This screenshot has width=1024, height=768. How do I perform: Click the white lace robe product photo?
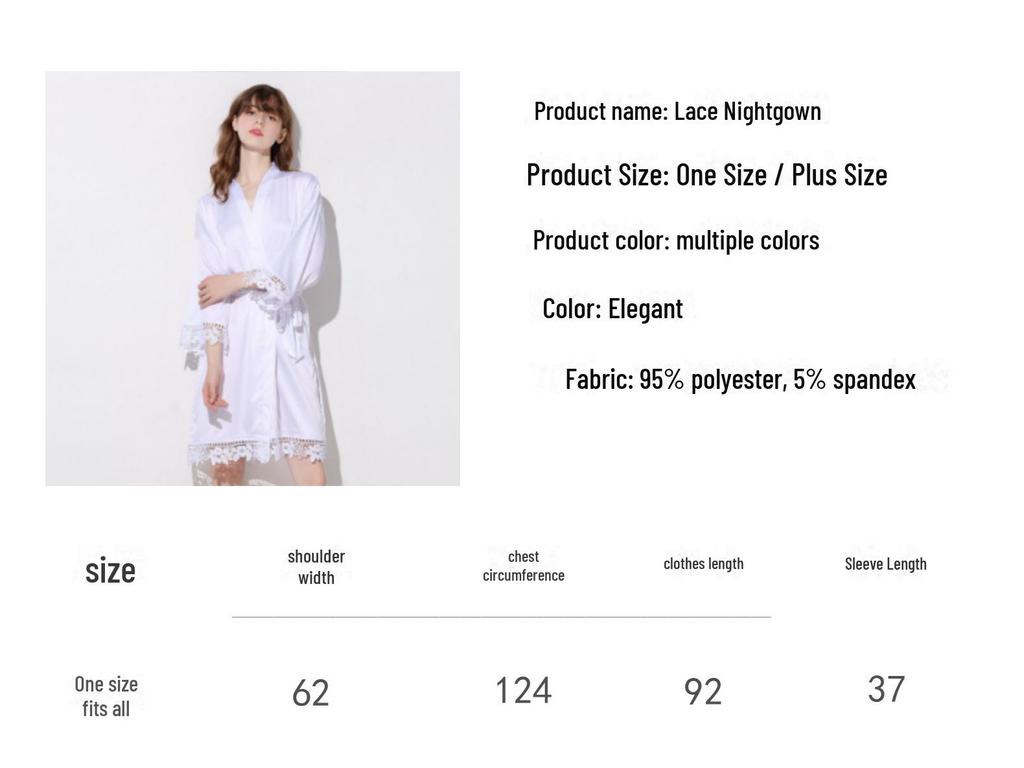pyautogui.click(x=253, y=278)
